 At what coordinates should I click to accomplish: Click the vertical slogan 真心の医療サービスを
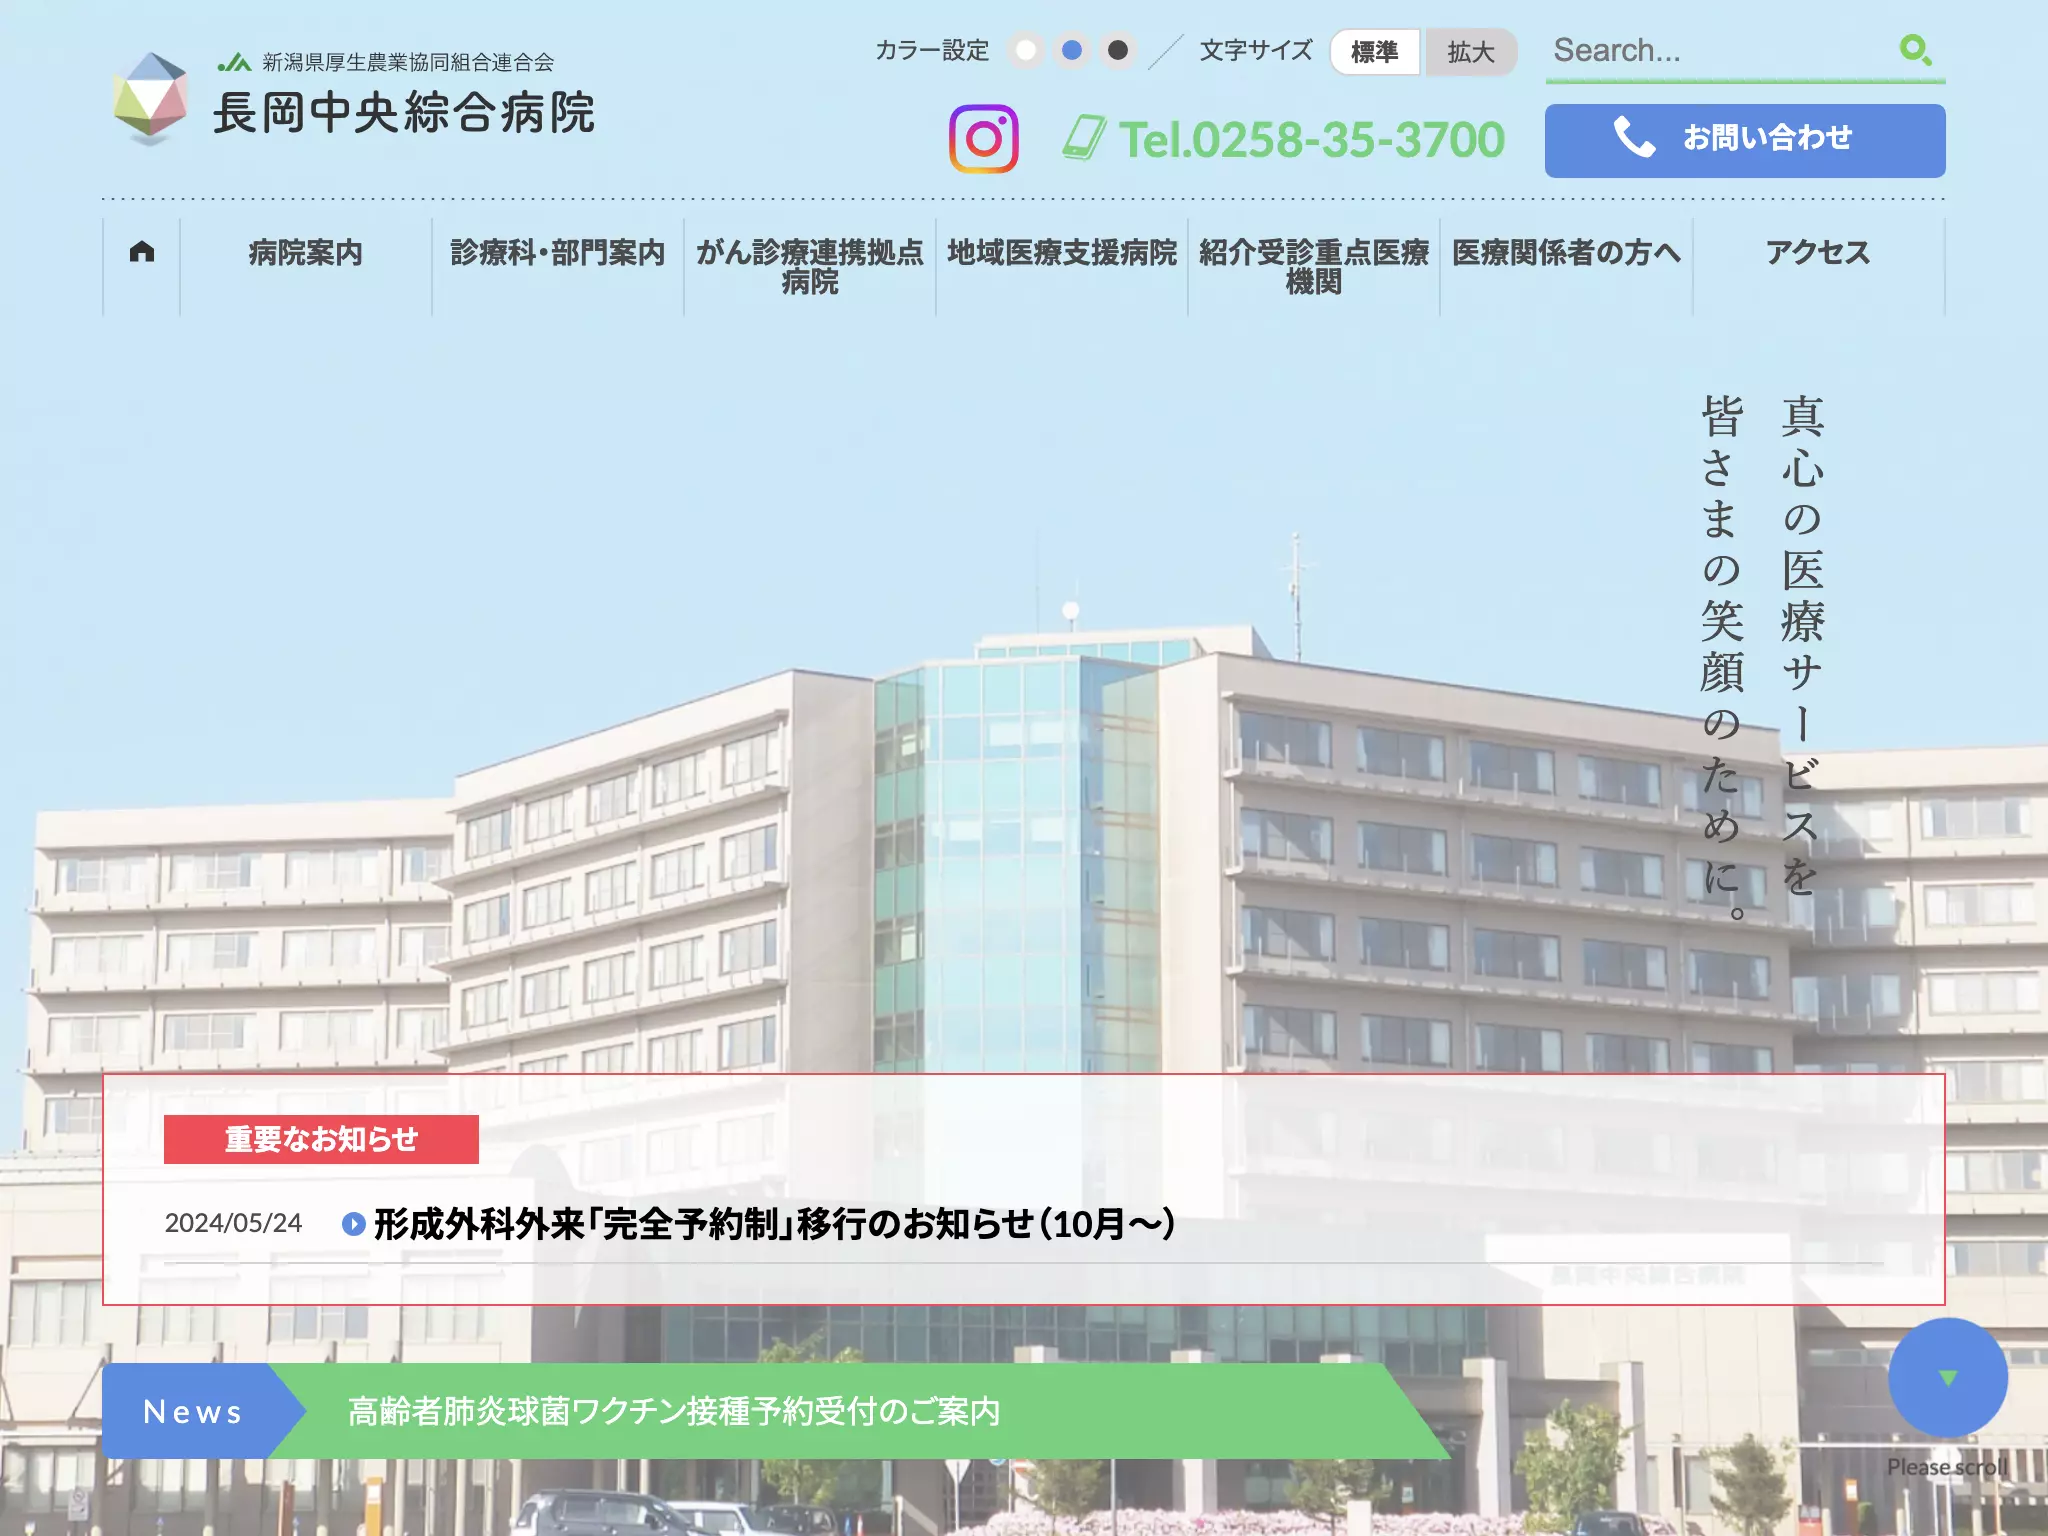pos(1802,645)
